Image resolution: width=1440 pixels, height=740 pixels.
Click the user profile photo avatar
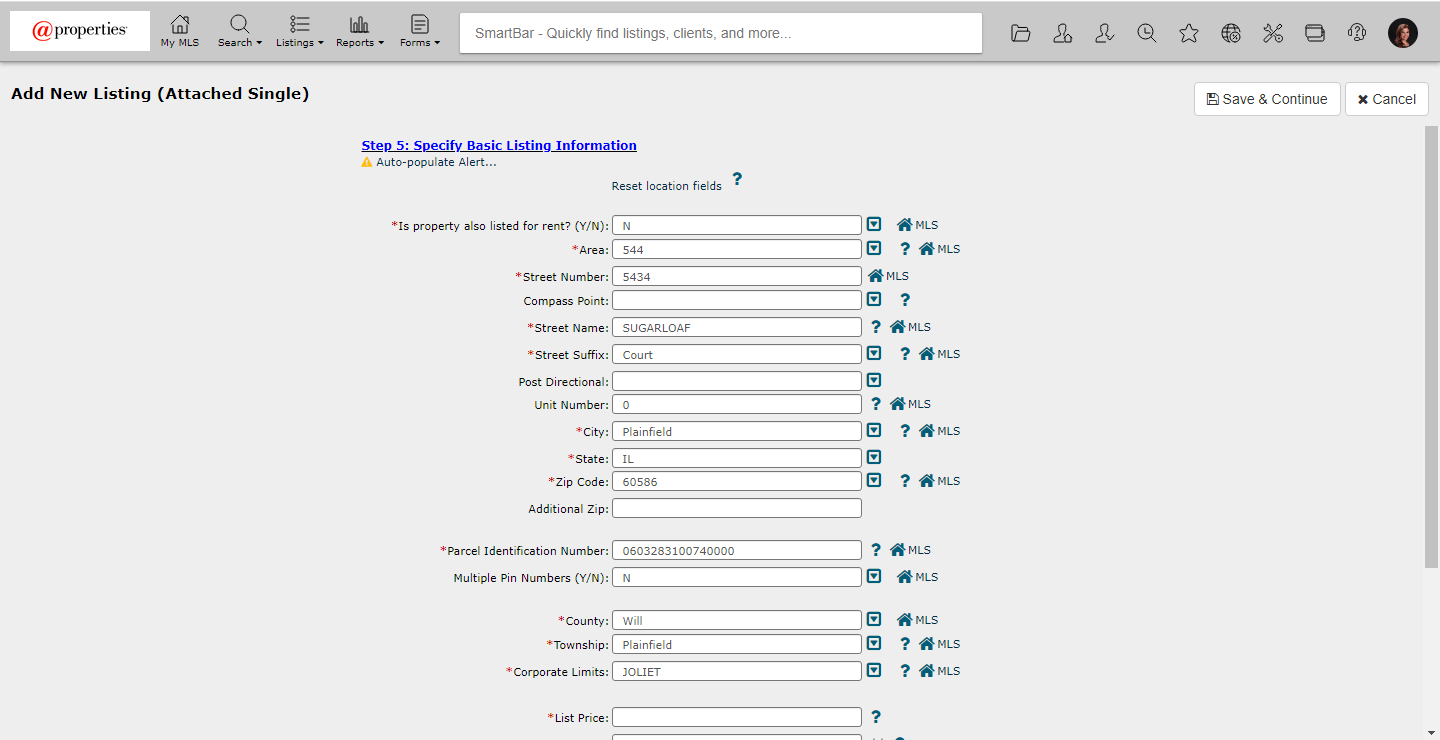[x=1402, y=33]
